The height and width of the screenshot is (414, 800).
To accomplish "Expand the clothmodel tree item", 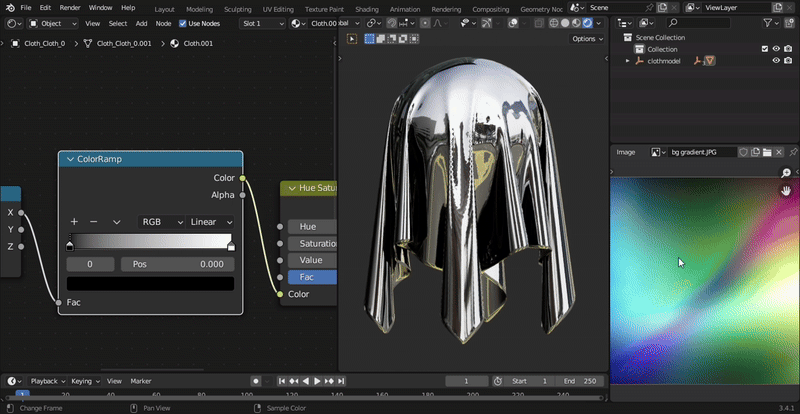I will (629, 61).
